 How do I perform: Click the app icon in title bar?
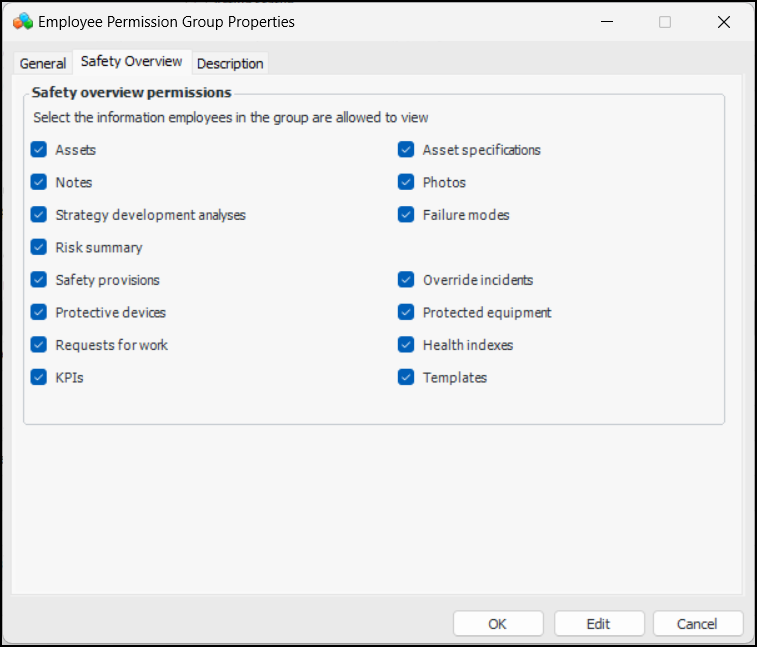click(x=23, y=21)
